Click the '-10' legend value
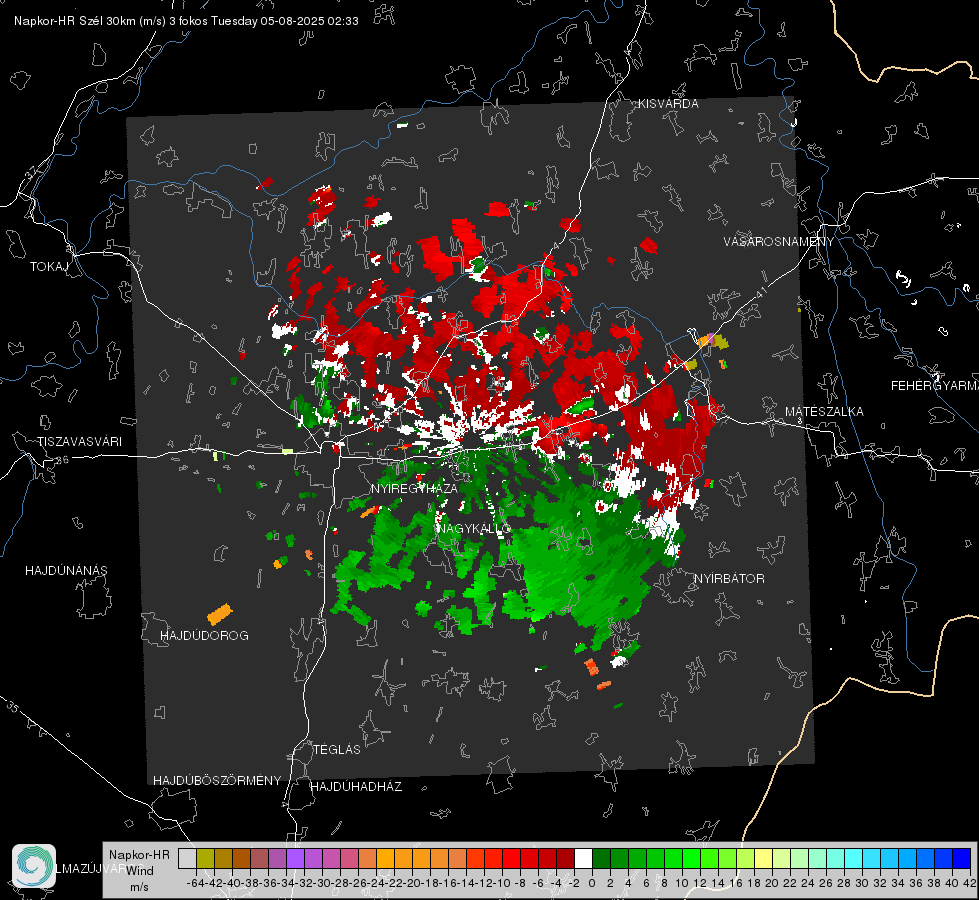 pyautogui.click(x=502, y=883)
